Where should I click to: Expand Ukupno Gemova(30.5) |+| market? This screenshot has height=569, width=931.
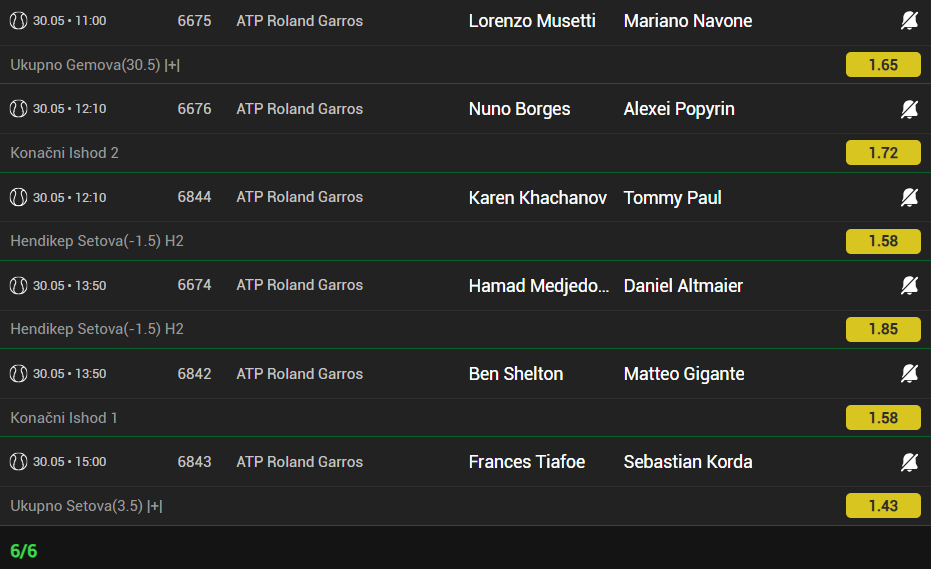pos(95,65)
